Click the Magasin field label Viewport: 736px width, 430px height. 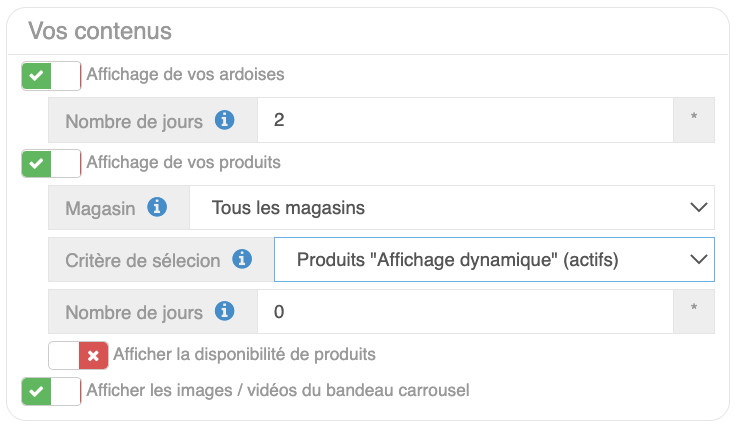100,208
